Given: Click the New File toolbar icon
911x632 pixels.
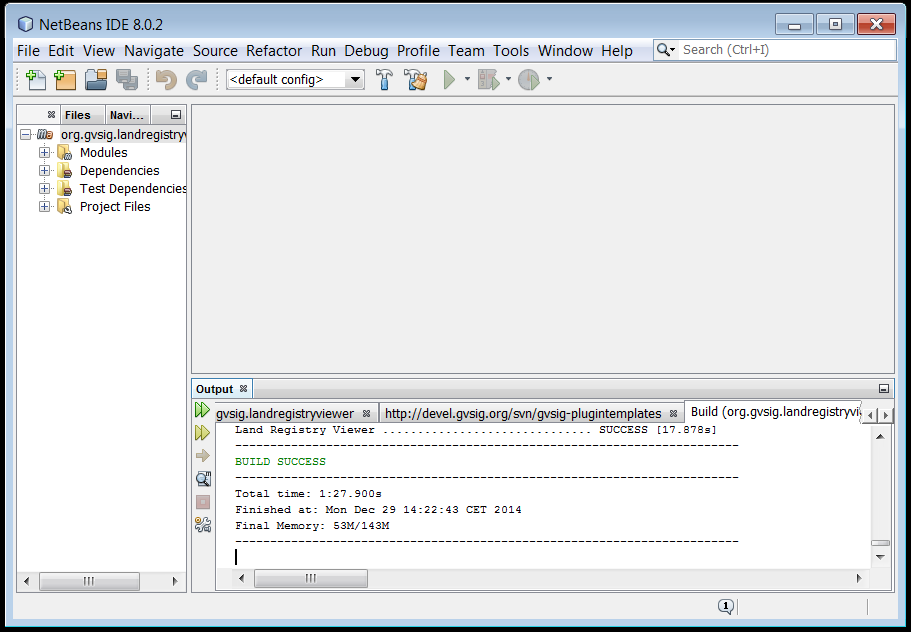Looking at the screenshot, I should pos(36,80).
